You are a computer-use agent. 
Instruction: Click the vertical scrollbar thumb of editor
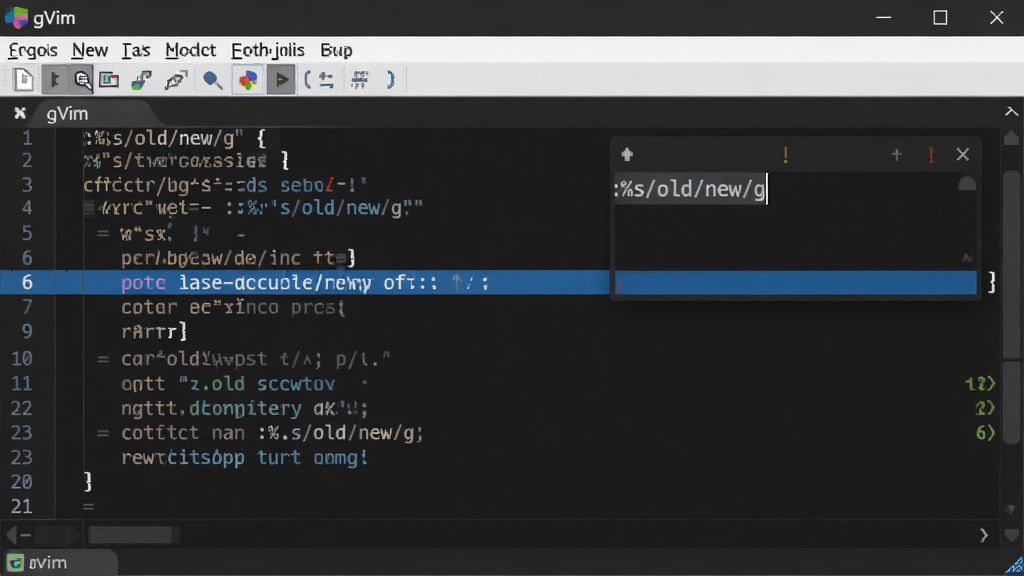[x=1011, y=264]
